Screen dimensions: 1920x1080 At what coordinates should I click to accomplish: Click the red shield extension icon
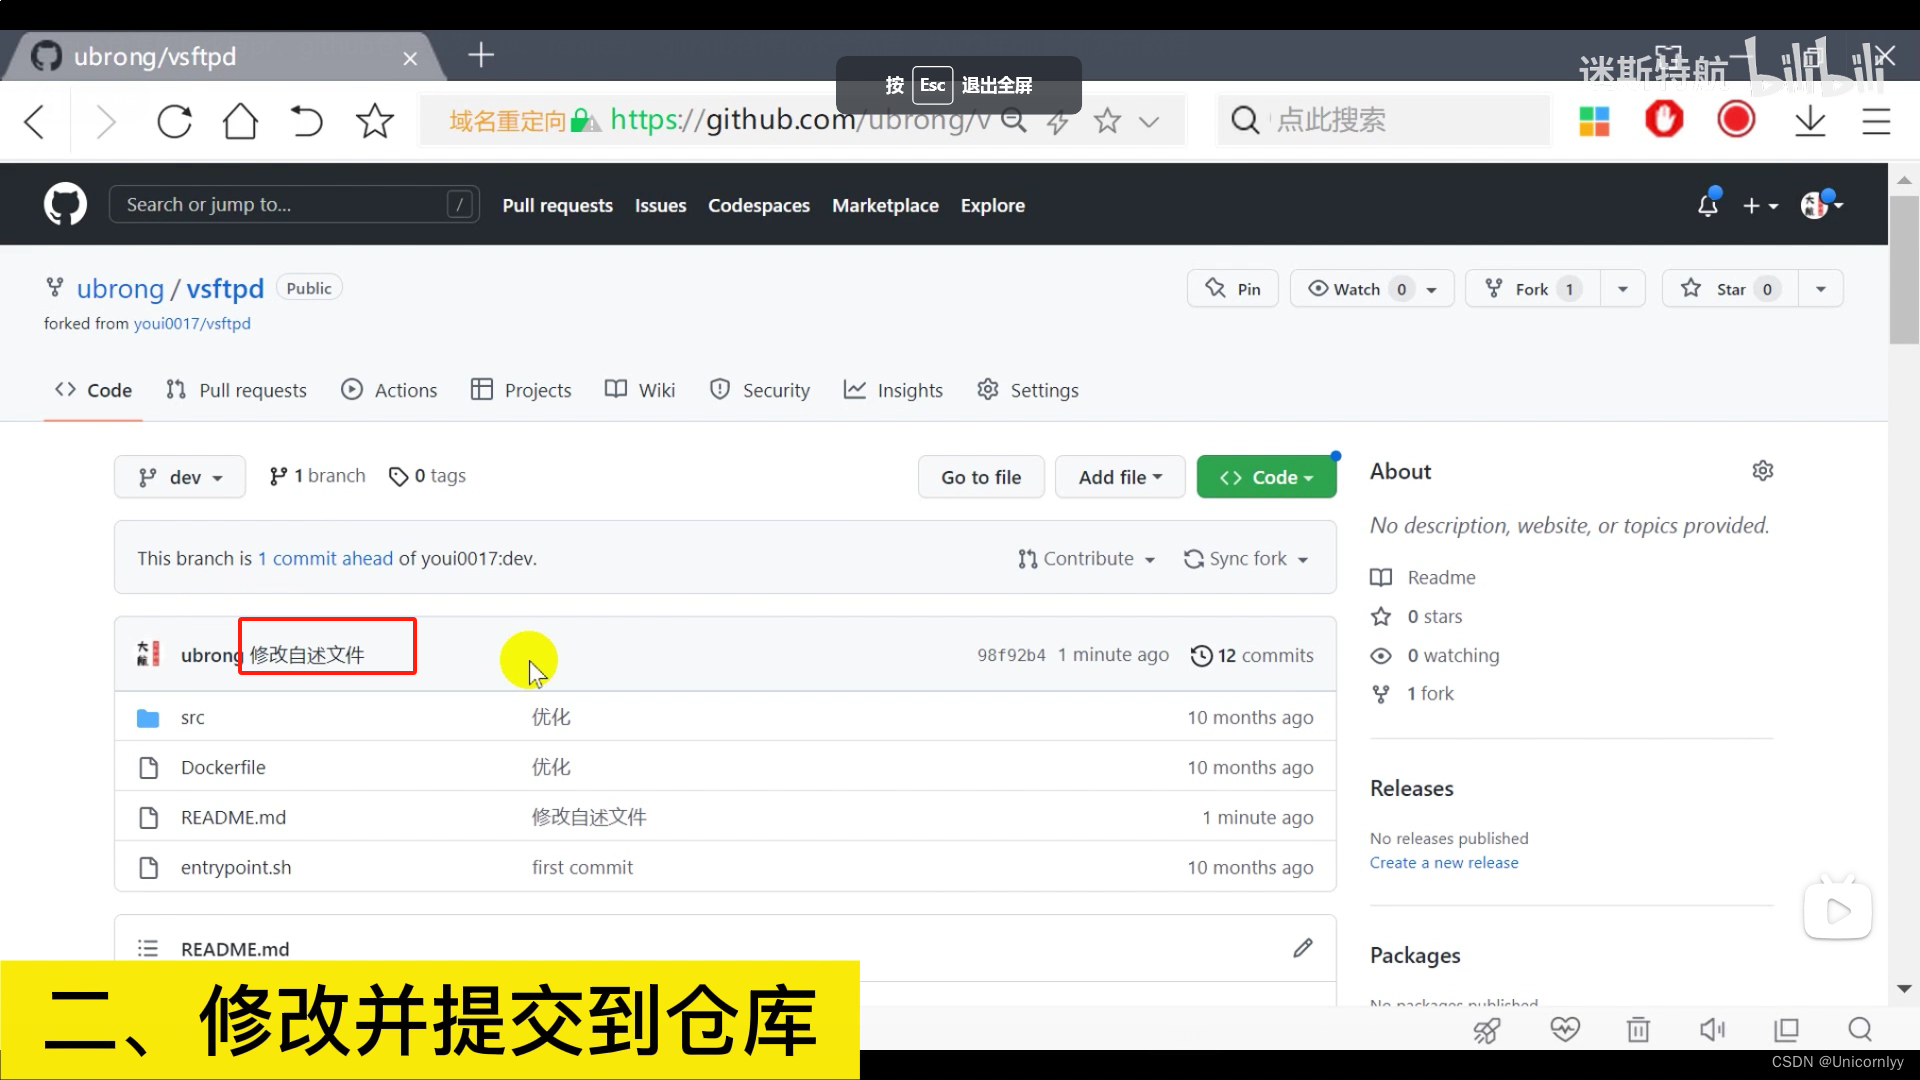1664,120
